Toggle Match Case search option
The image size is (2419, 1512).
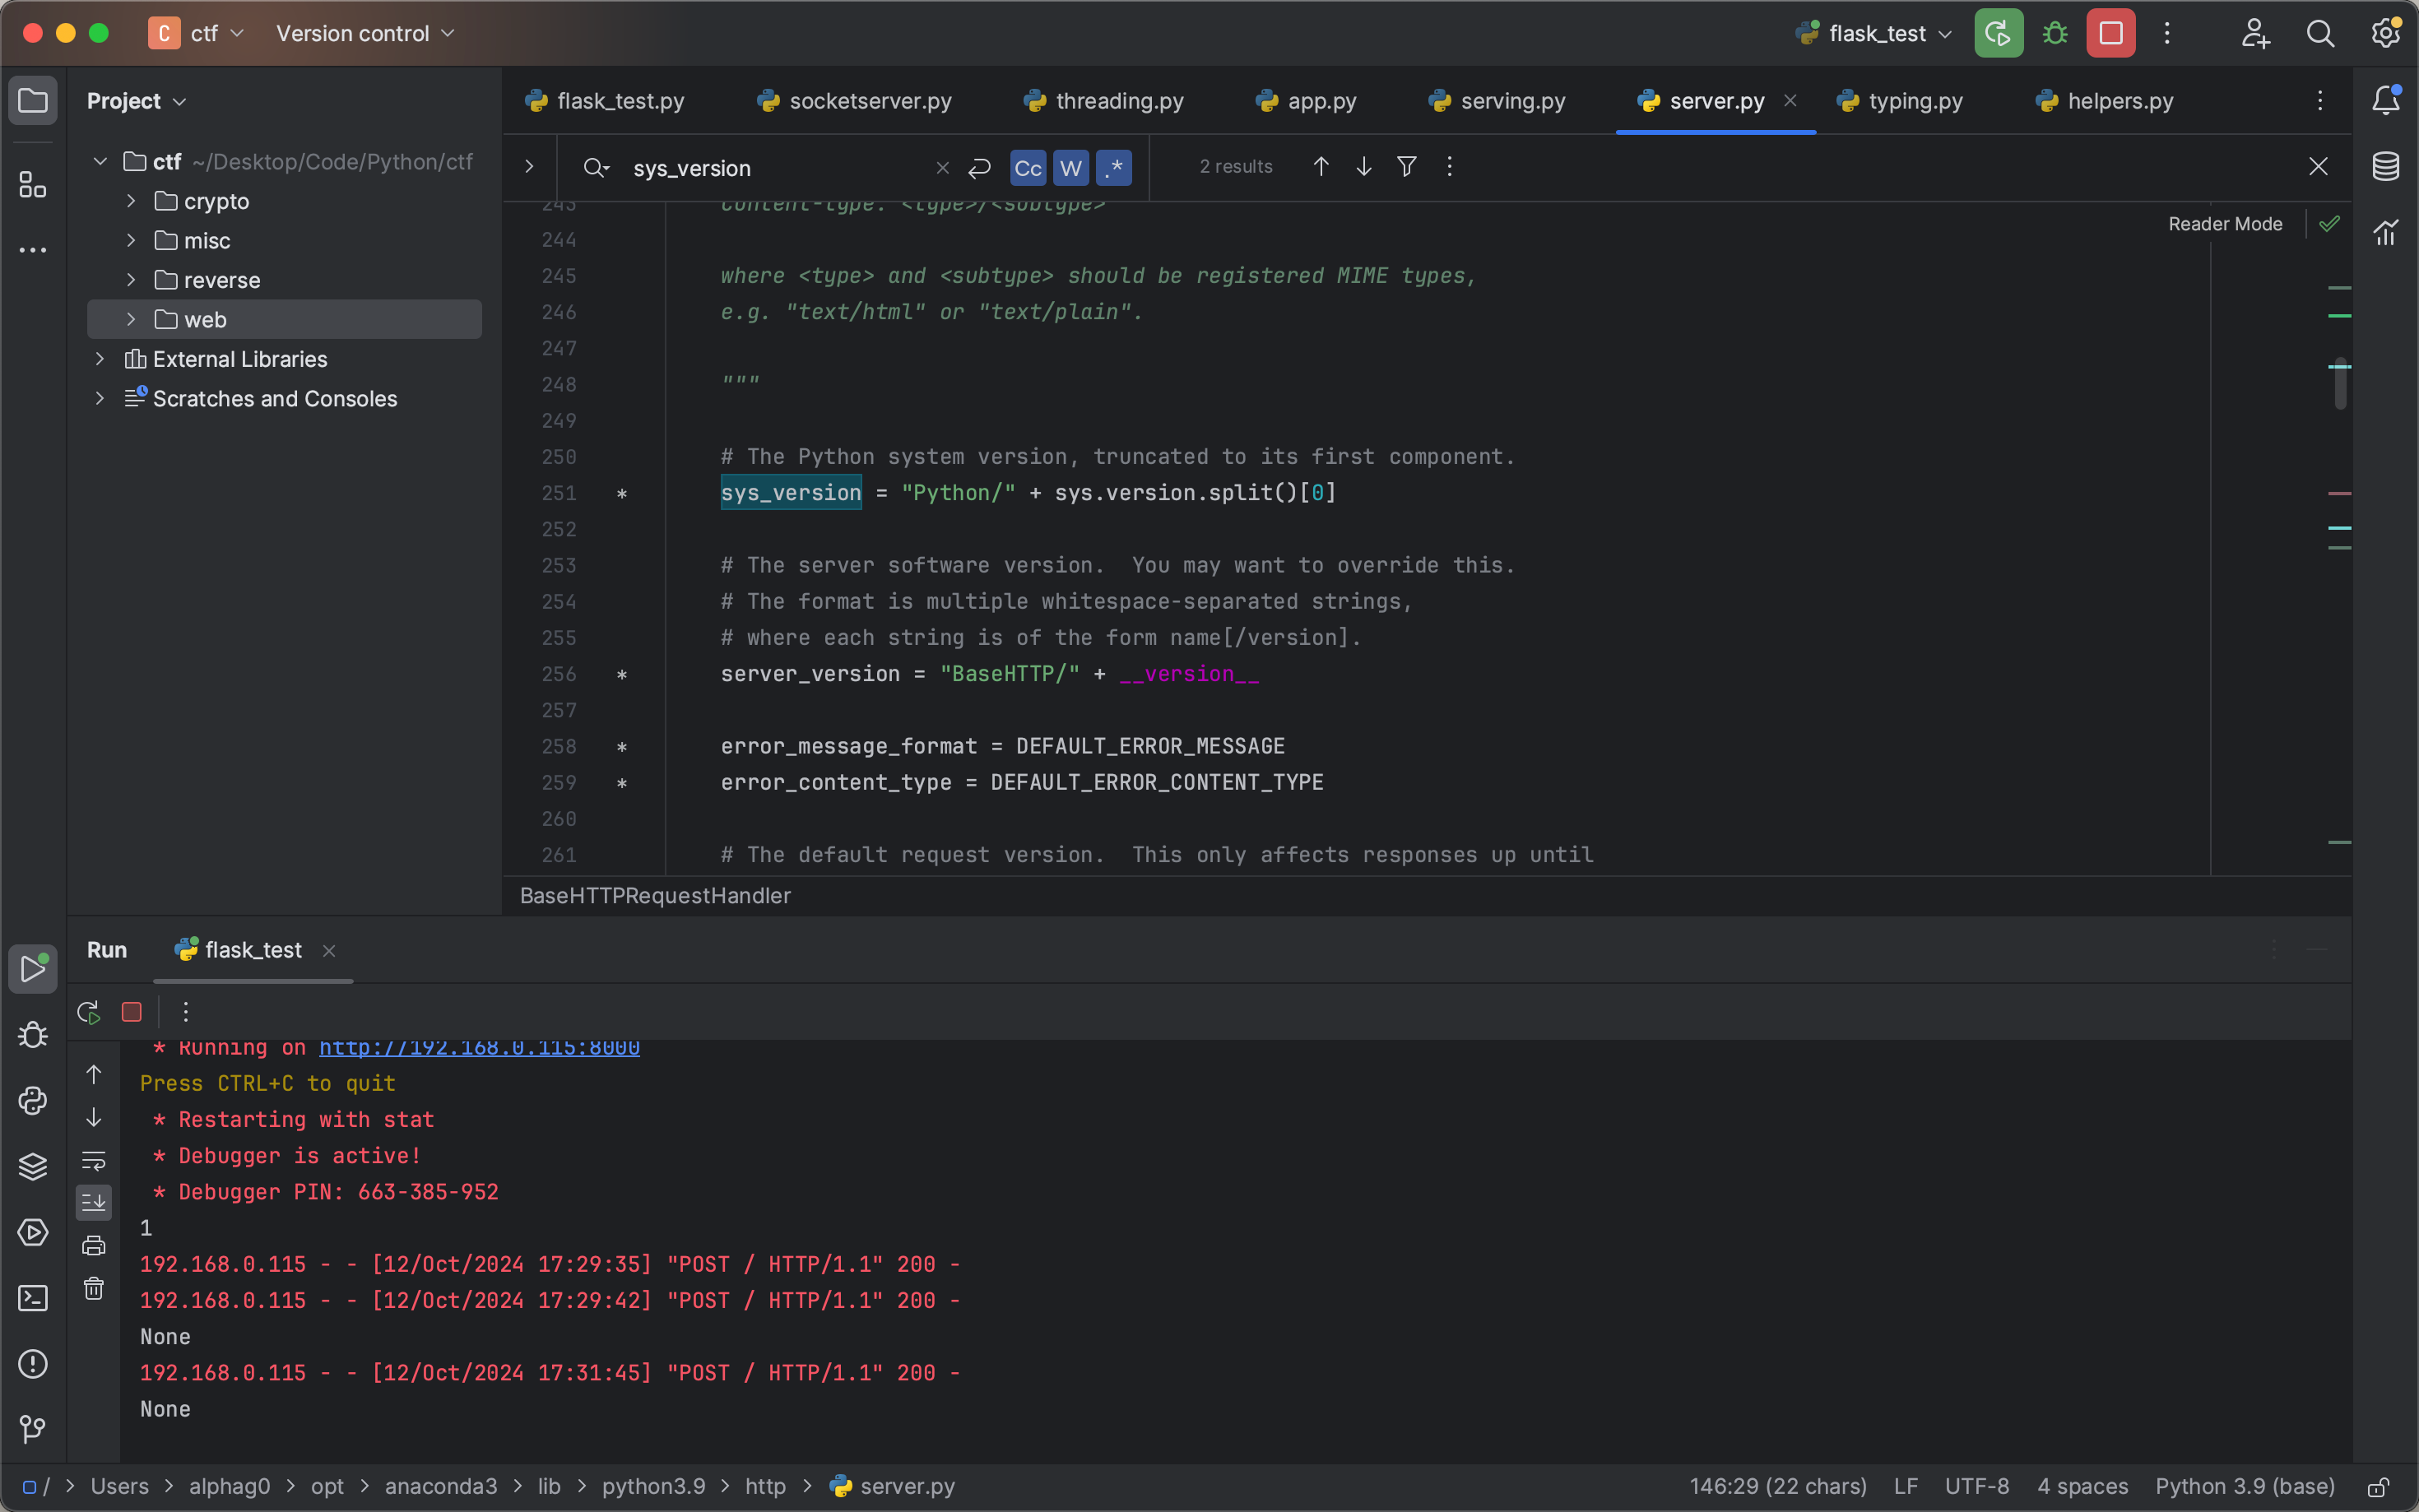1027,168
